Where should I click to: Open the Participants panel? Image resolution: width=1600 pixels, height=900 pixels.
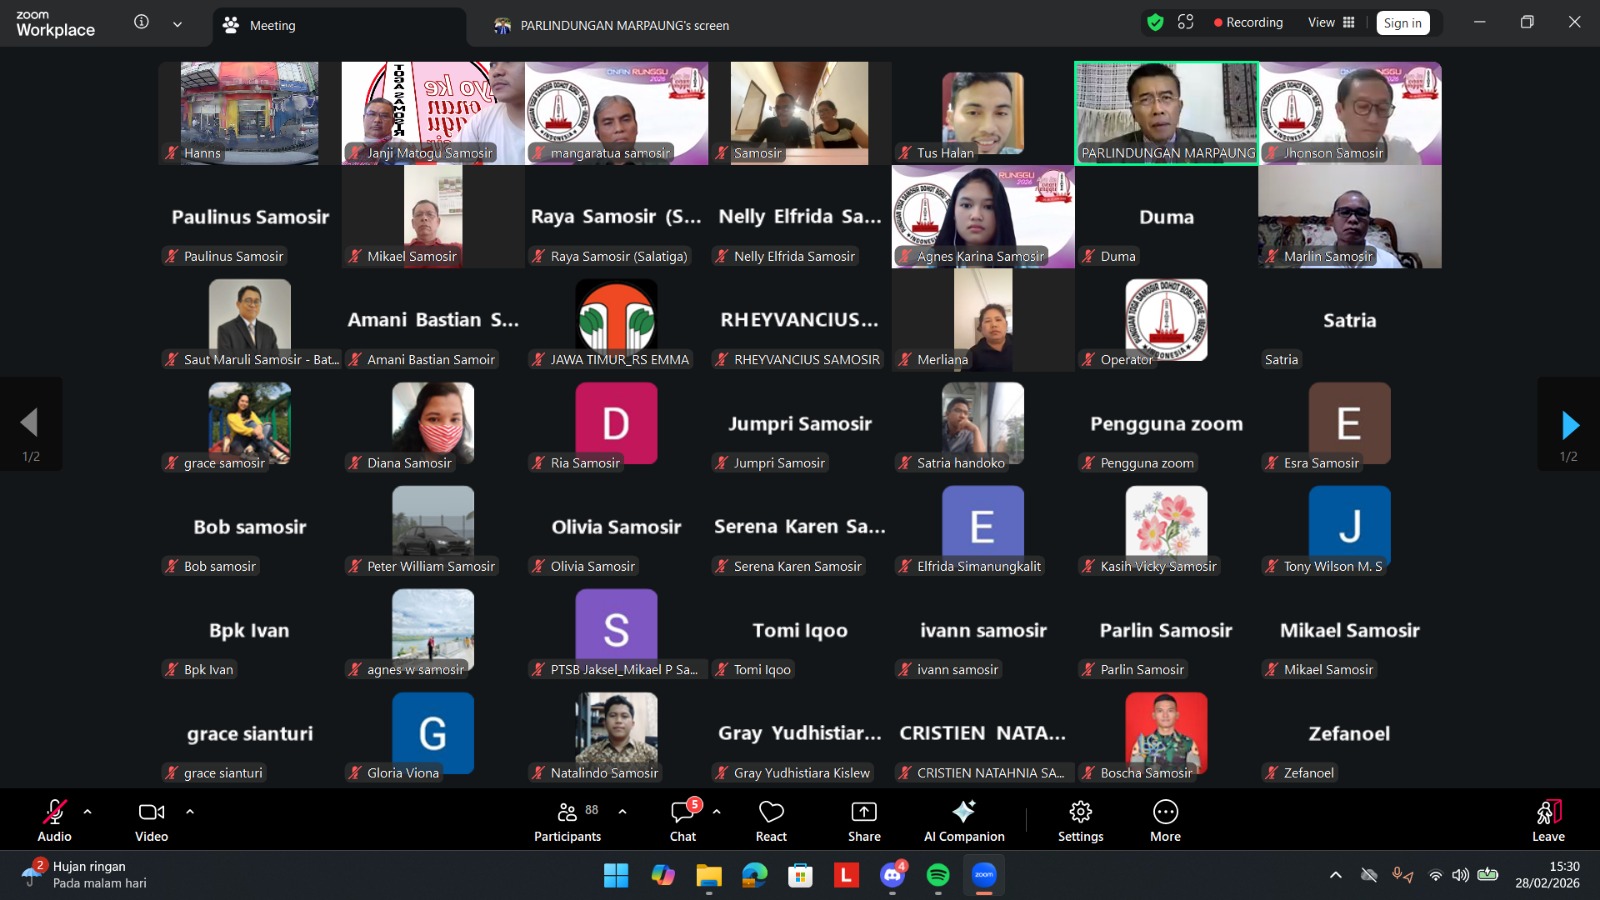click(x=567, y=820)
